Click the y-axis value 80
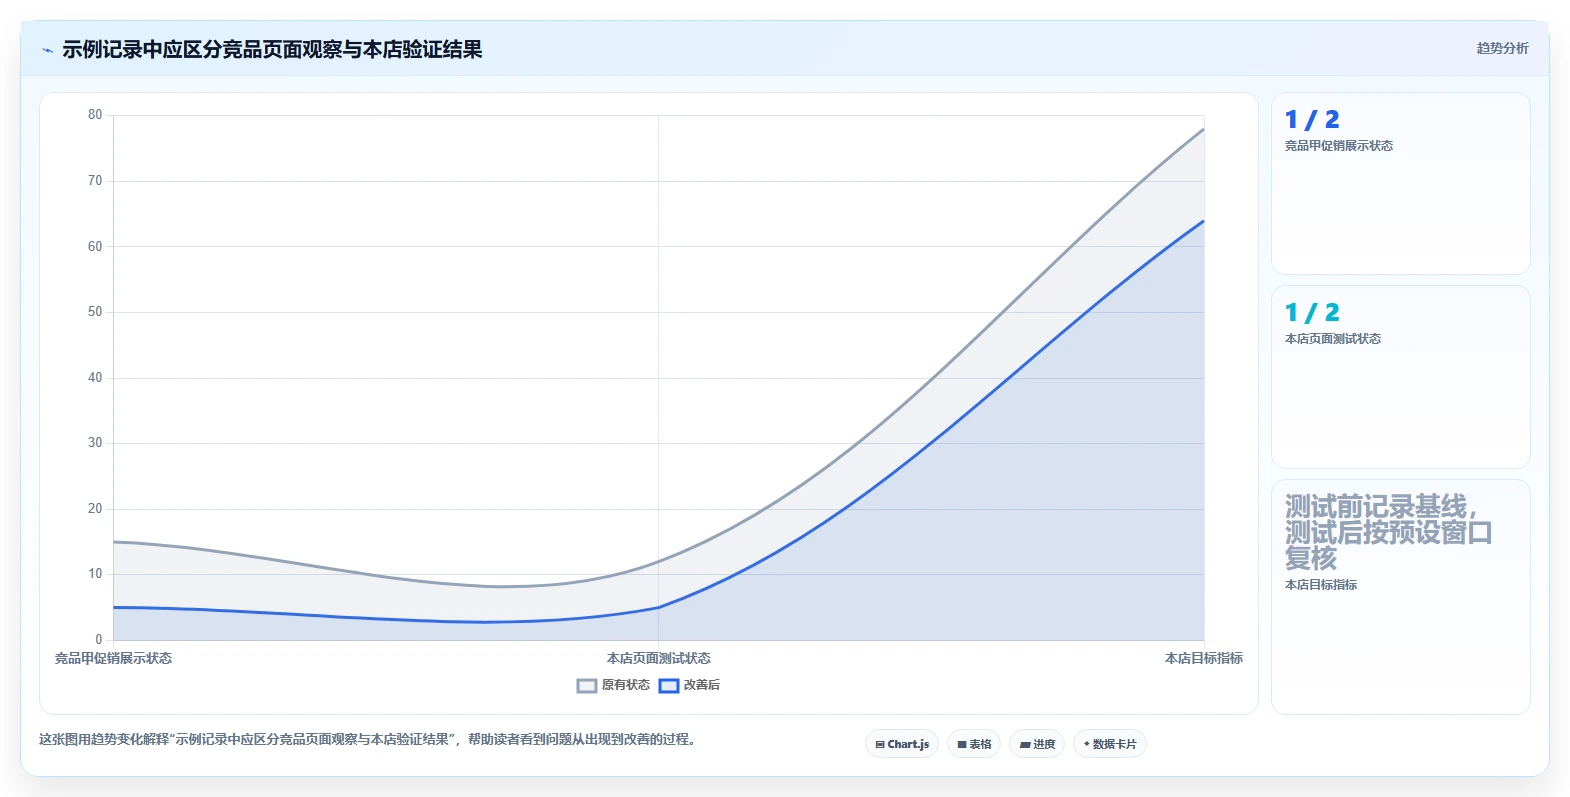The height and width of the screenshot is (797, 1570). pyautogui.click(x=95, y=115)
